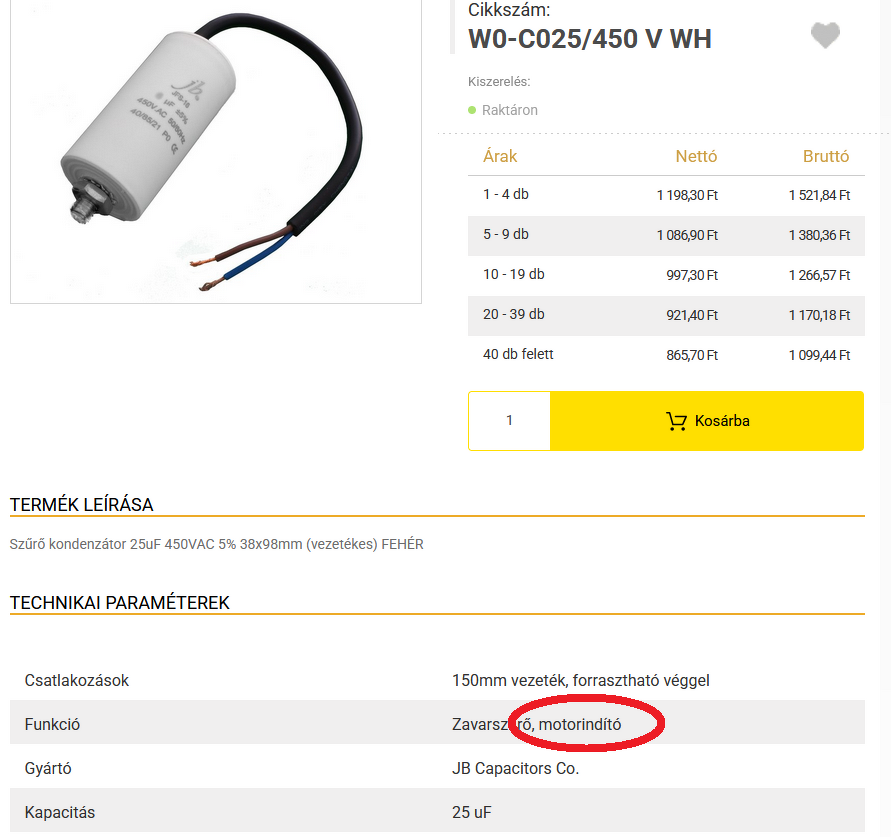Viewport: 891px width, 837px height.
Task: Select the 1 - 4 db price row
Action: [x=666, y=195]
